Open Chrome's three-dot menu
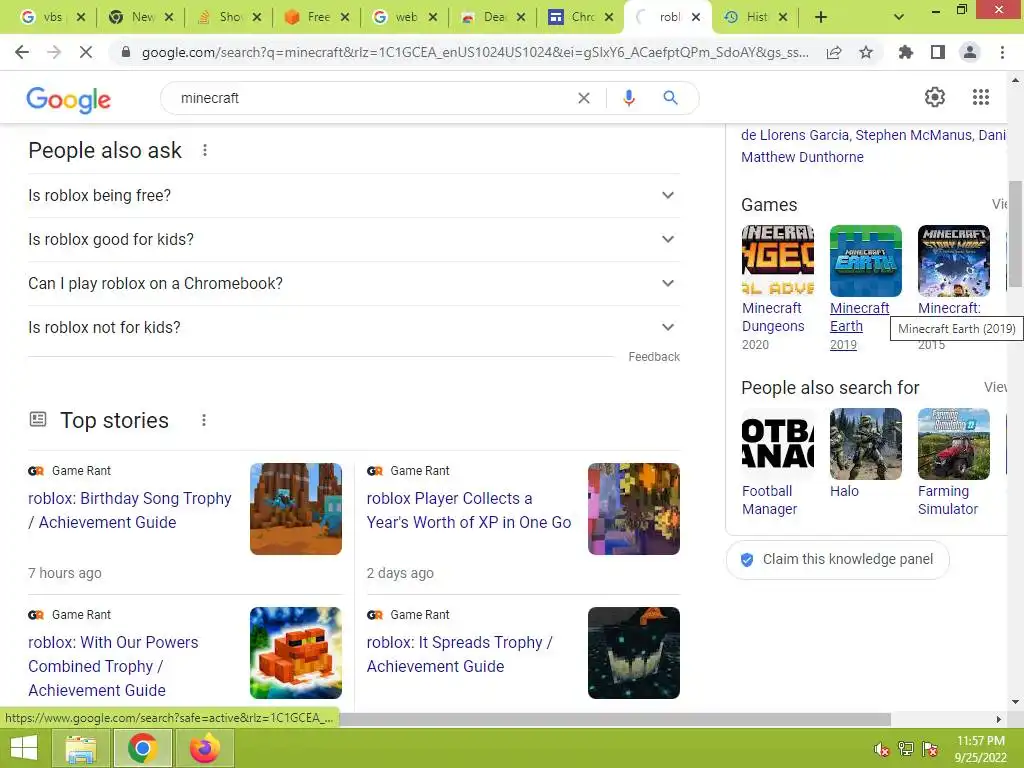This screenshot has width=1024, height=768. tap(1002, 52)
